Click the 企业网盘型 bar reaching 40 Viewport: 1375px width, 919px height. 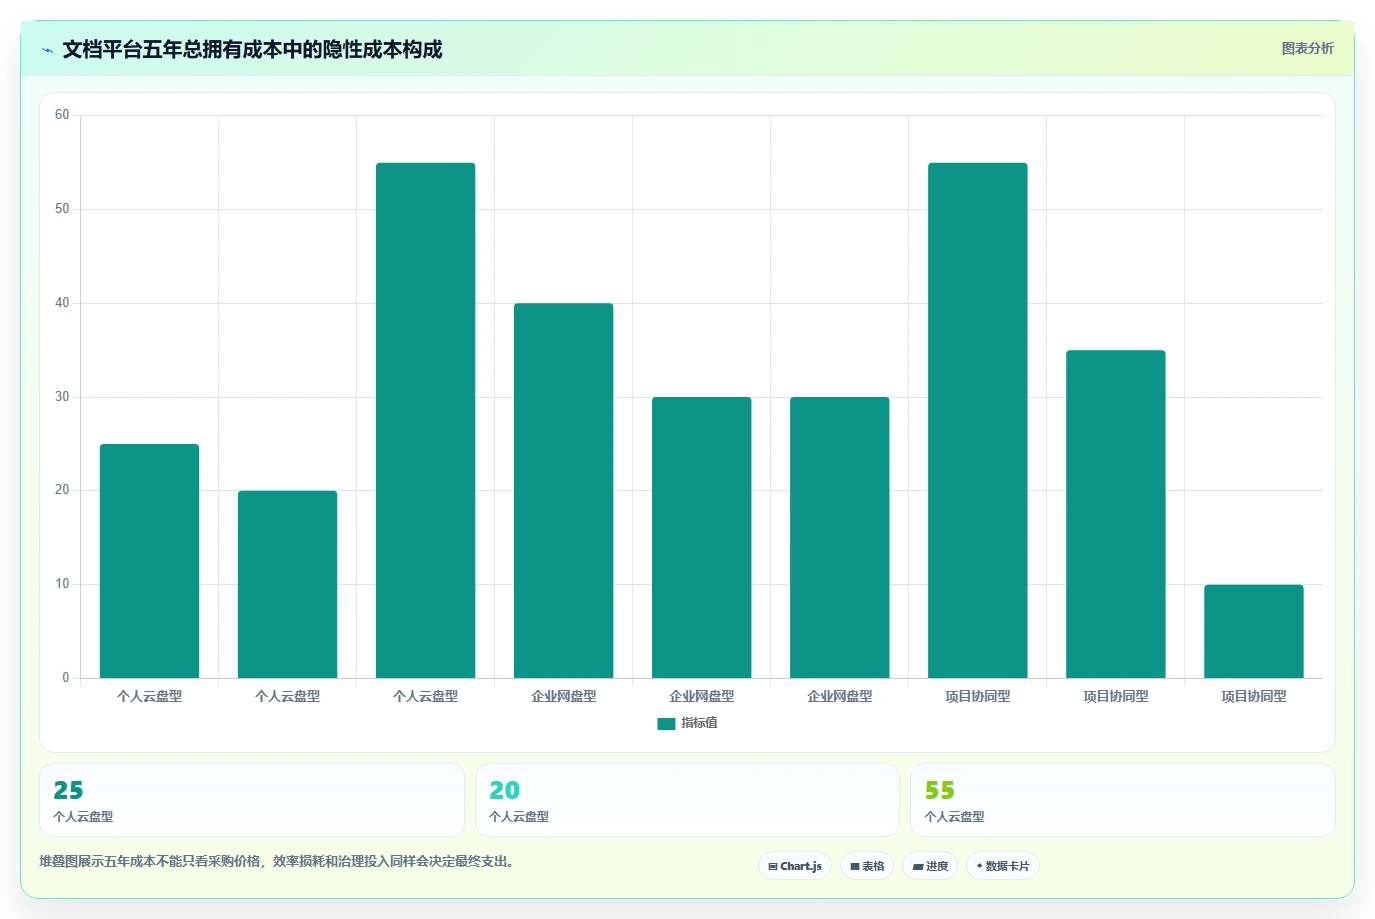click(563, 490)
